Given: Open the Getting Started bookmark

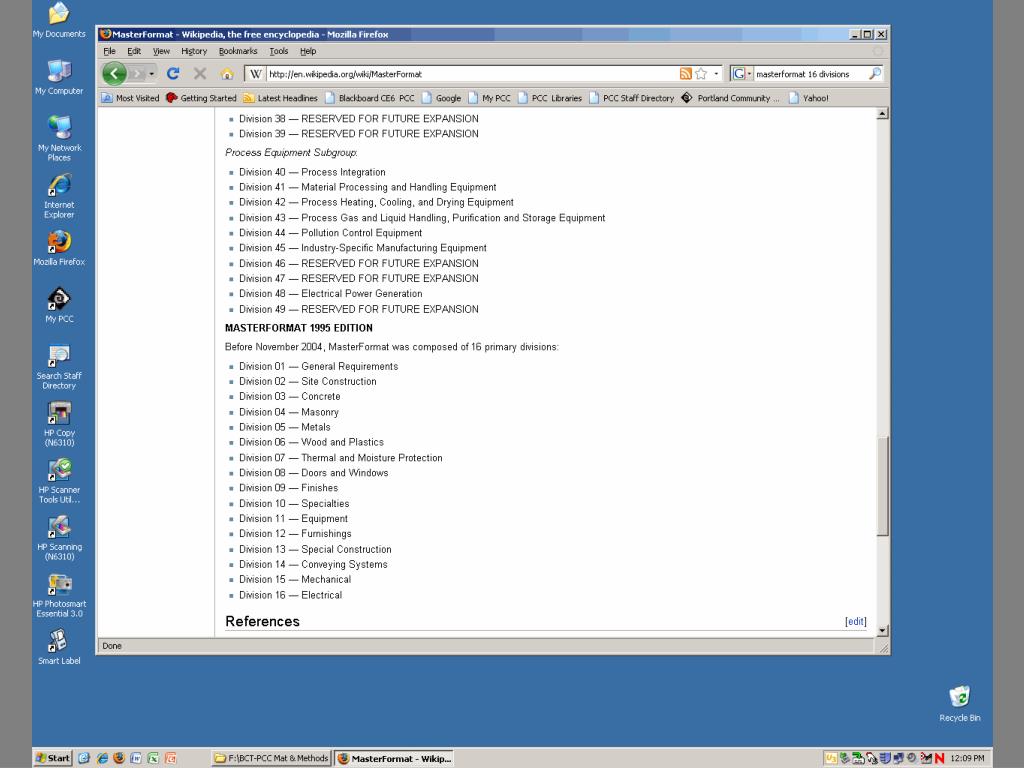Looking at the screenshot, I should click(x=201, y=98).
